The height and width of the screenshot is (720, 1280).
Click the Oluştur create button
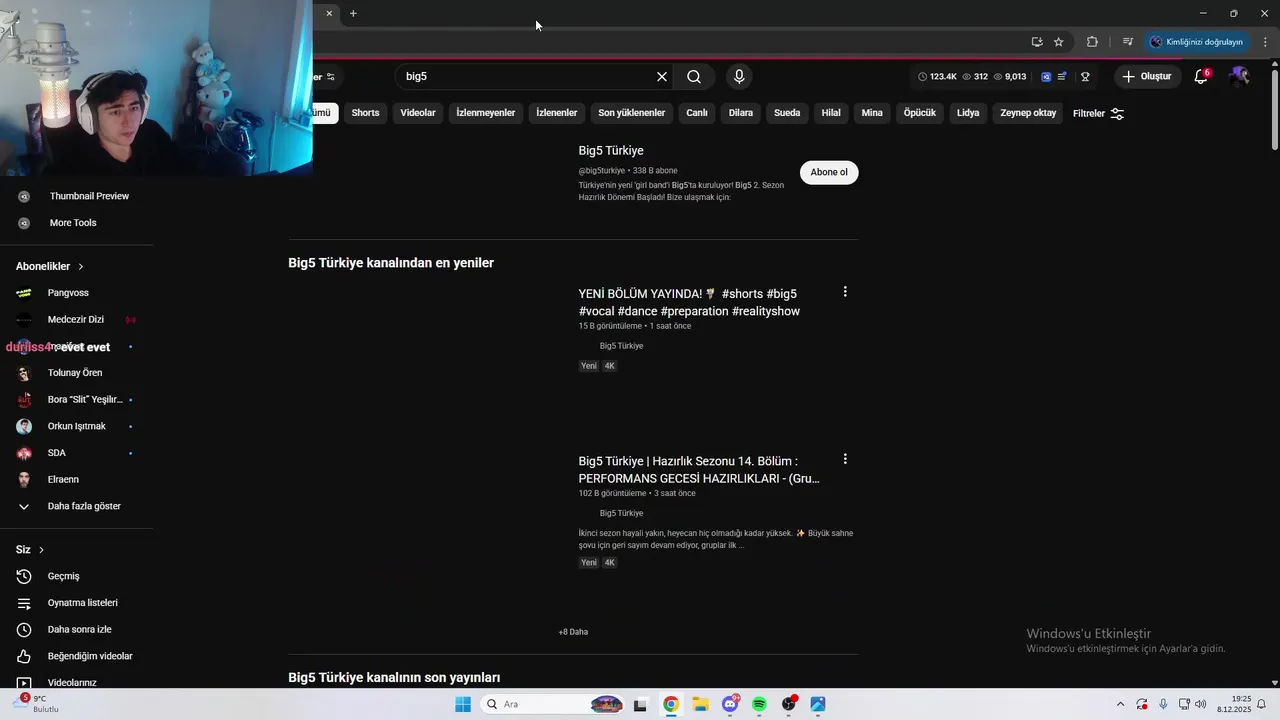click(x=1145, y=76)
